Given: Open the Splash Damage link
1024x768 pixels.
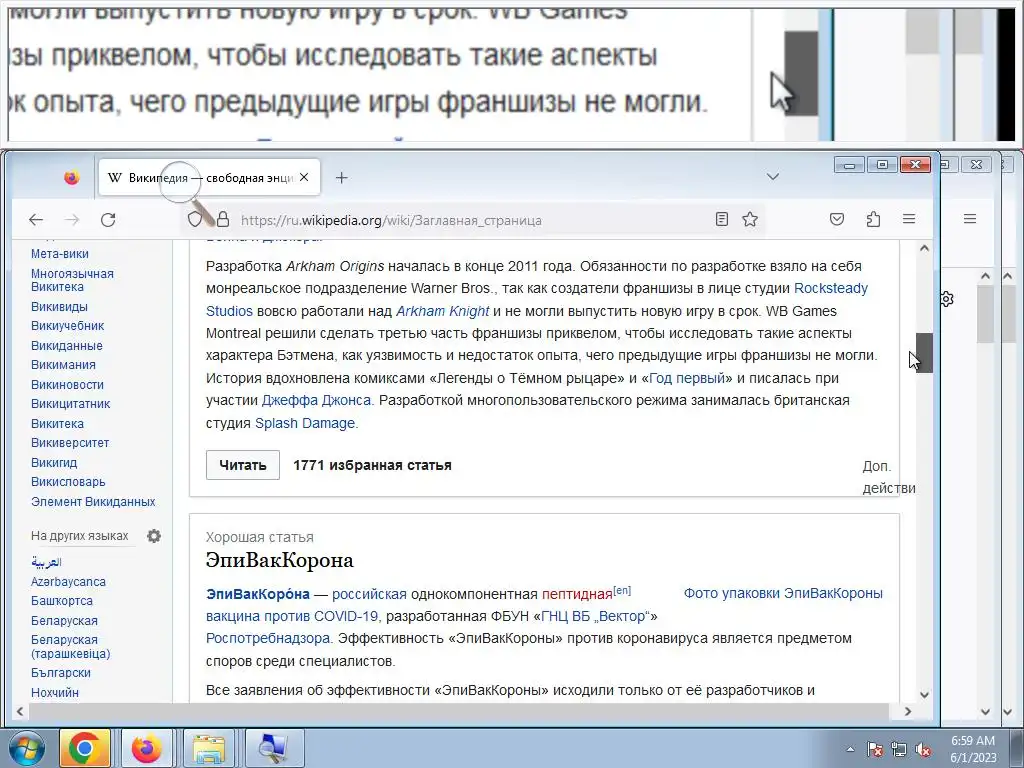Looking at the screenshot, I should (x=305, y=423).
